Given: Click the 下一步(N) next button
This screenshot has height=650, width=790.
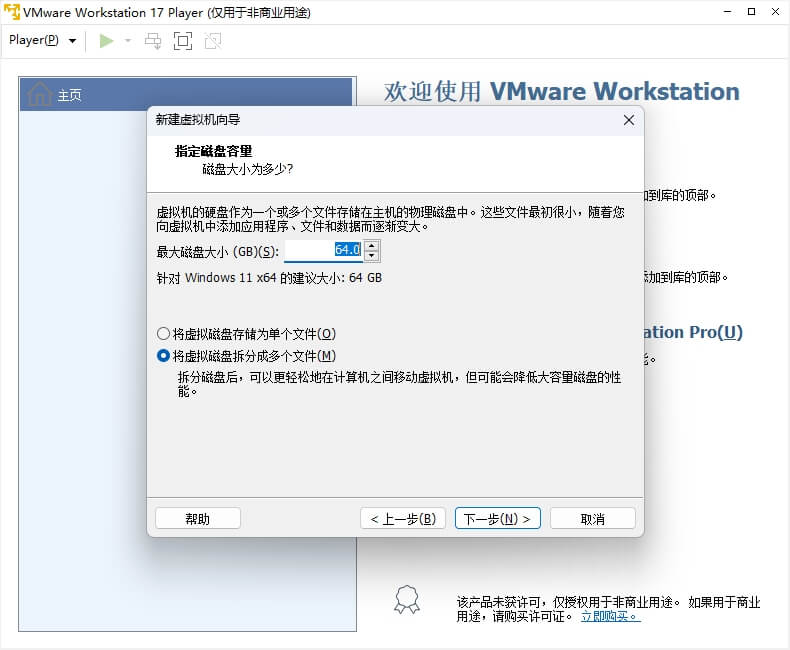Looking at the screenshot, I should 497,518.
